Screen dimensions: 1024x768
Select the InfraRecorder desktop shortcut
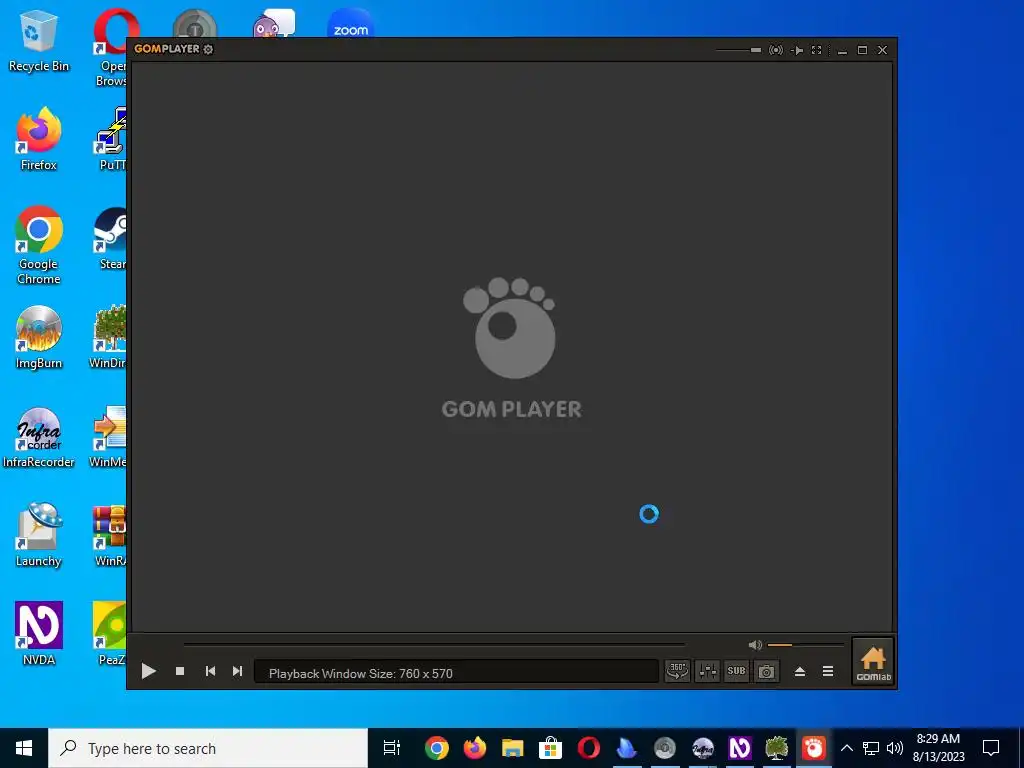(39, 437)
